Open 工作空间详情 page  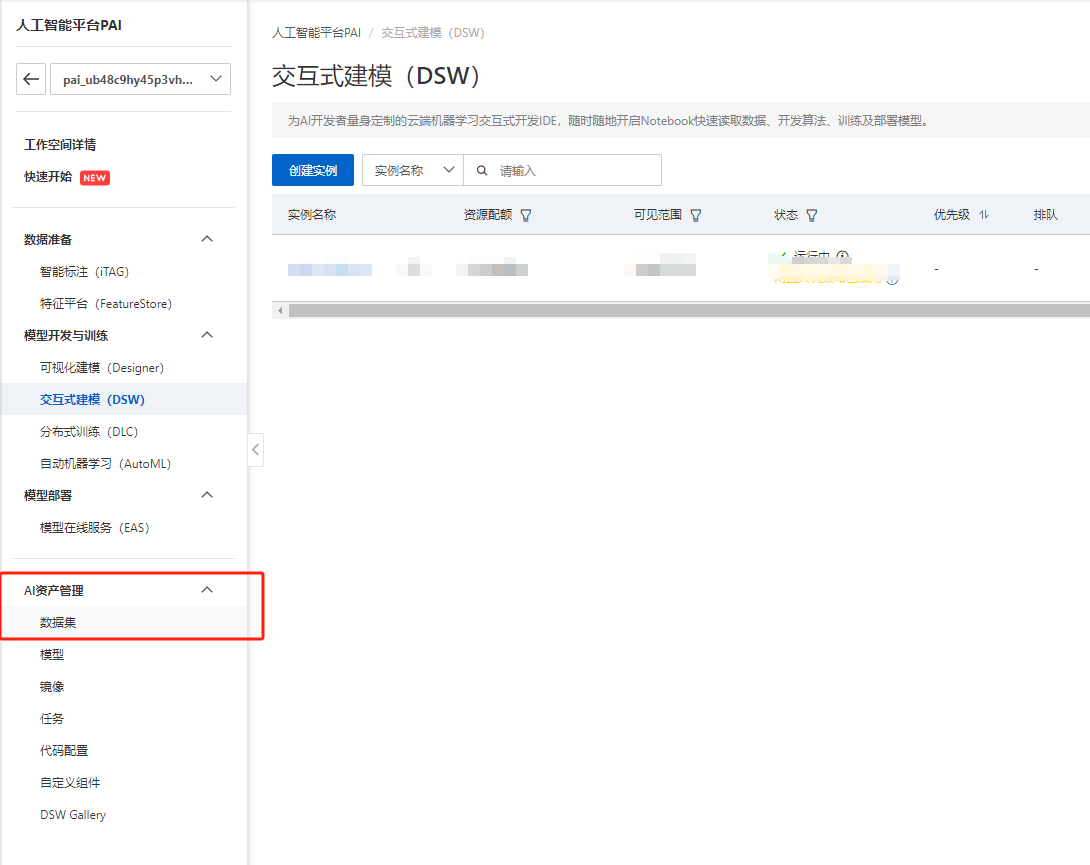[x=60, y=145]
